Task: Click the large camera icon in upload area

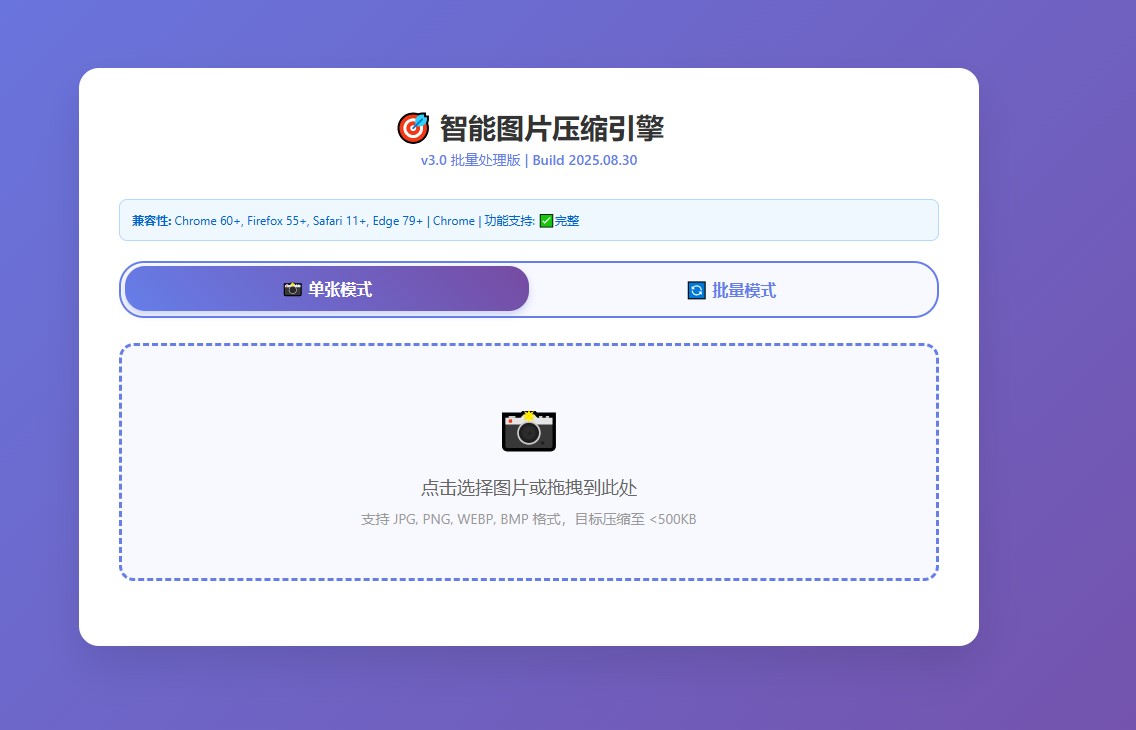Action: point(528,431)
